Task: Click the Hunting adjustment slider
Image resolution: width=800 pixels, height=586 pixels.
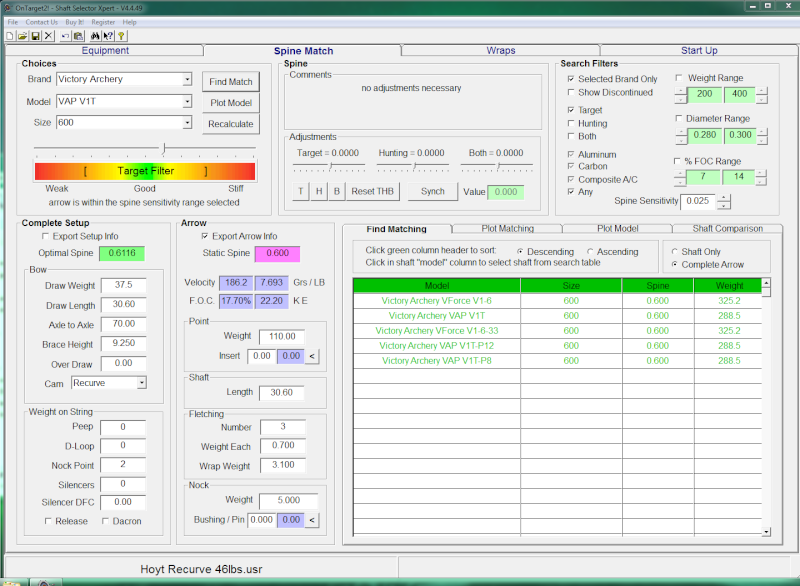Action: click(x=413, y=166)
